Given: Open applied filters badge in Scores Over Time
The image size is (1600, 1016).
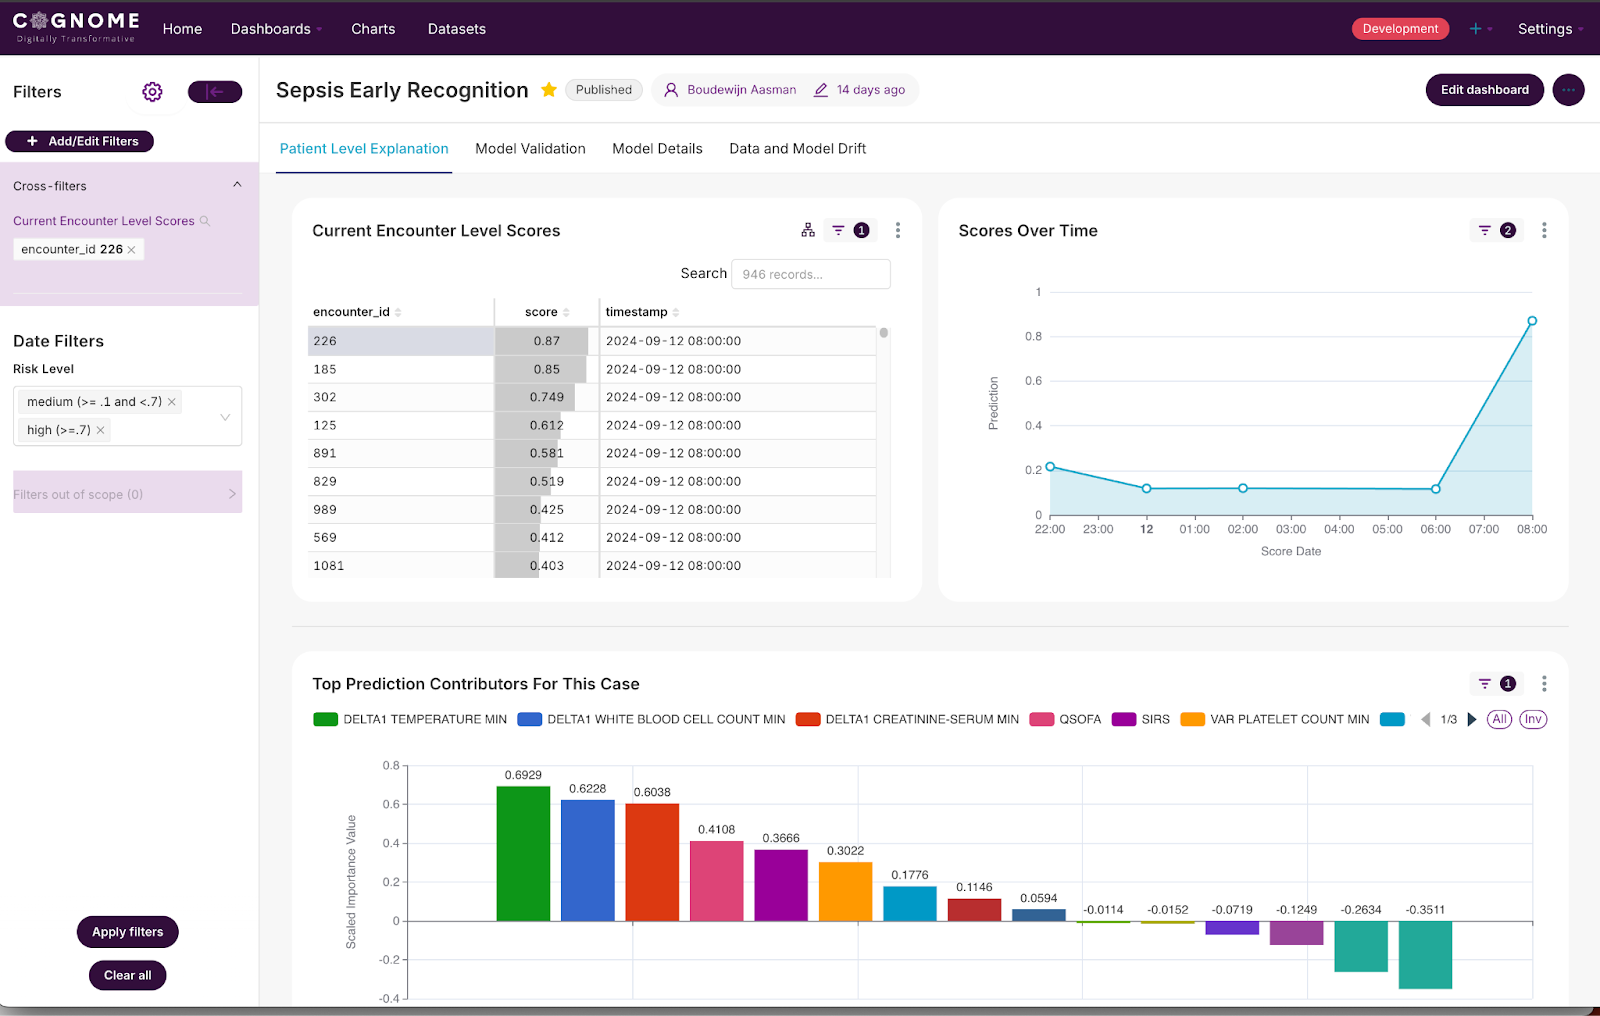Looking at the screenshot, I should point(1497,230).
